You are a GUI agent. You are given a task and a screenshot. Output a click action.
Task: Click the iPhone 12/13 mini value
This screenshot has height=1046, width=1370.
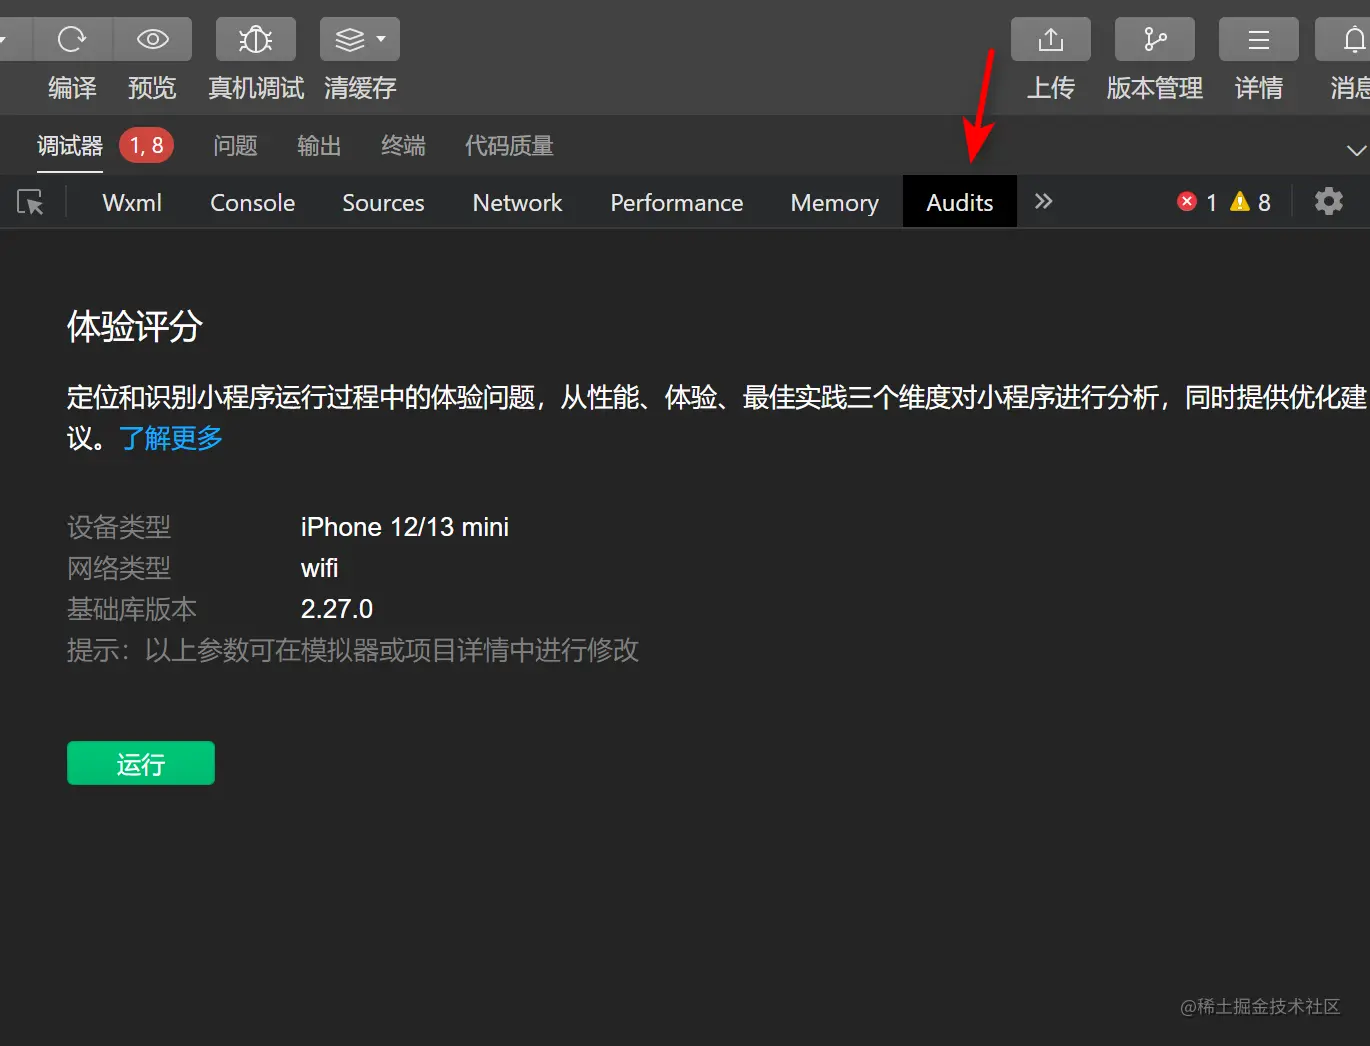[405, 527]
